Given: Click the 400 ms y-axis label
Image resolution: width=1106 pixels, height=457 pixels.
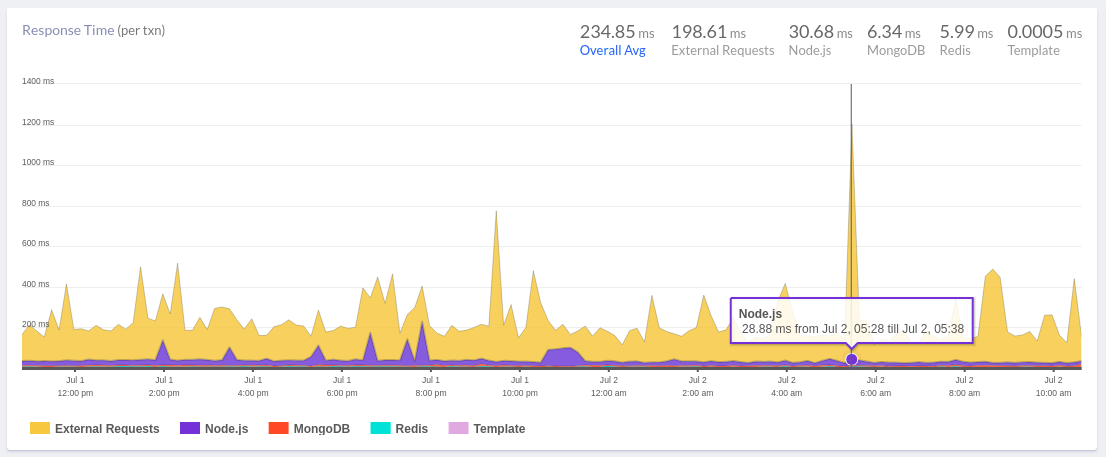Looking at the screenshot, I should (x=38, y=284).
